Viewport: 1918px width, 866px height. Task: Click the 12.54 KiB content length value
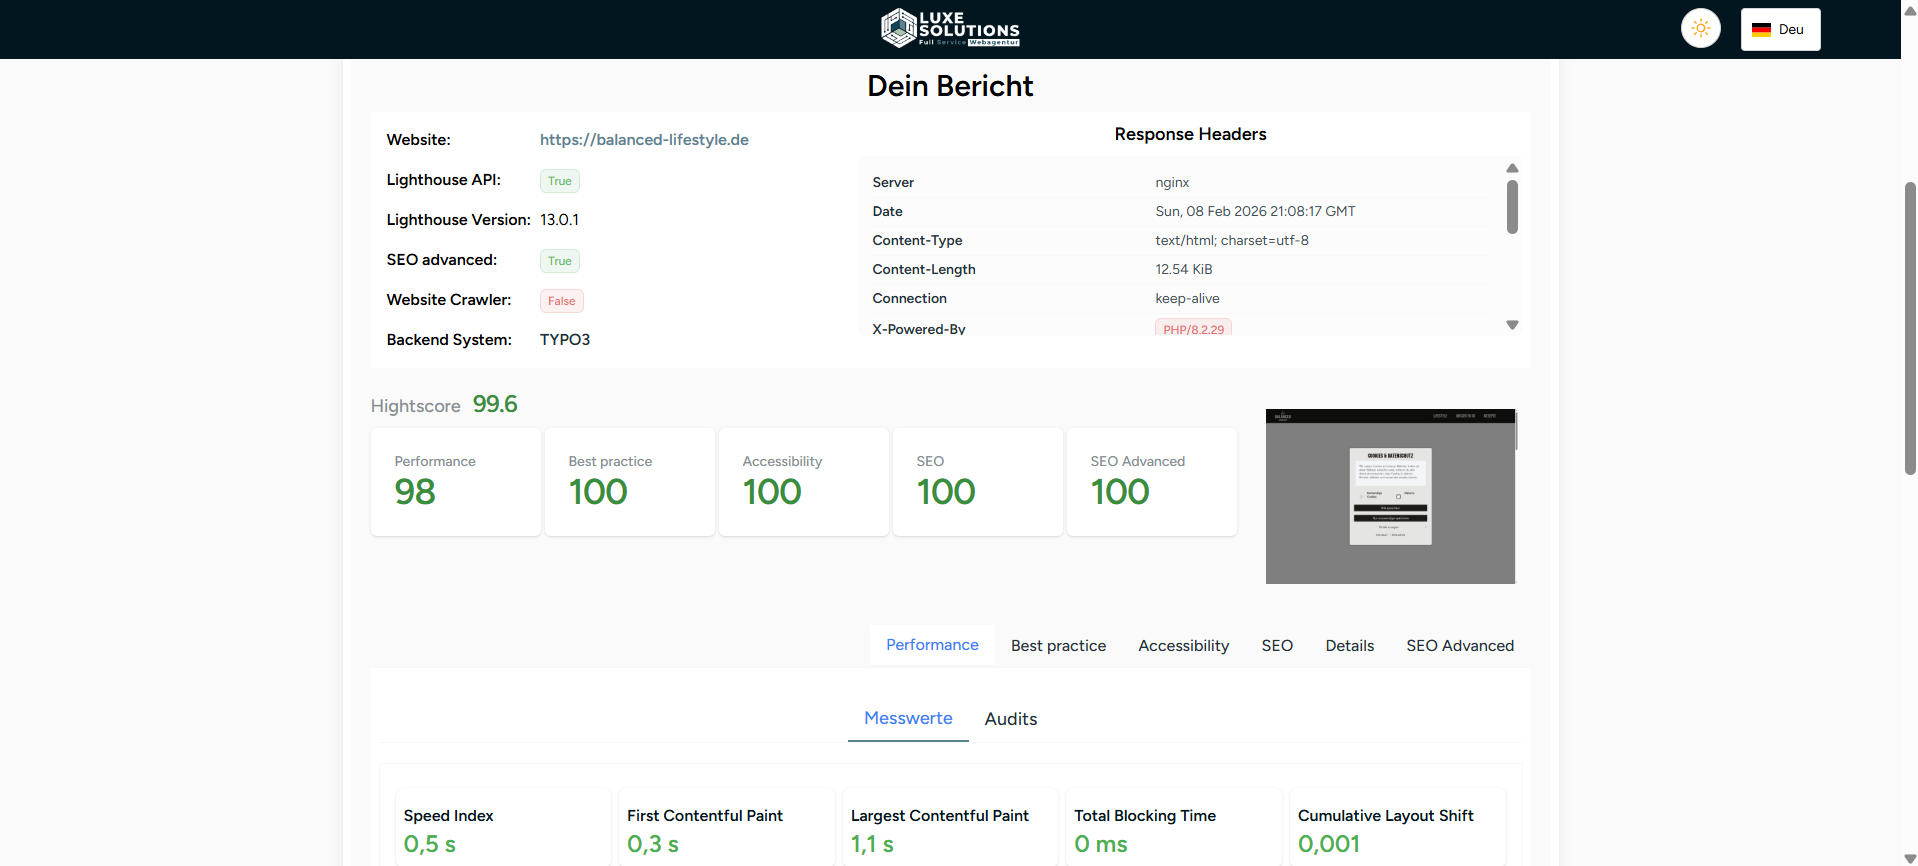1184,269
